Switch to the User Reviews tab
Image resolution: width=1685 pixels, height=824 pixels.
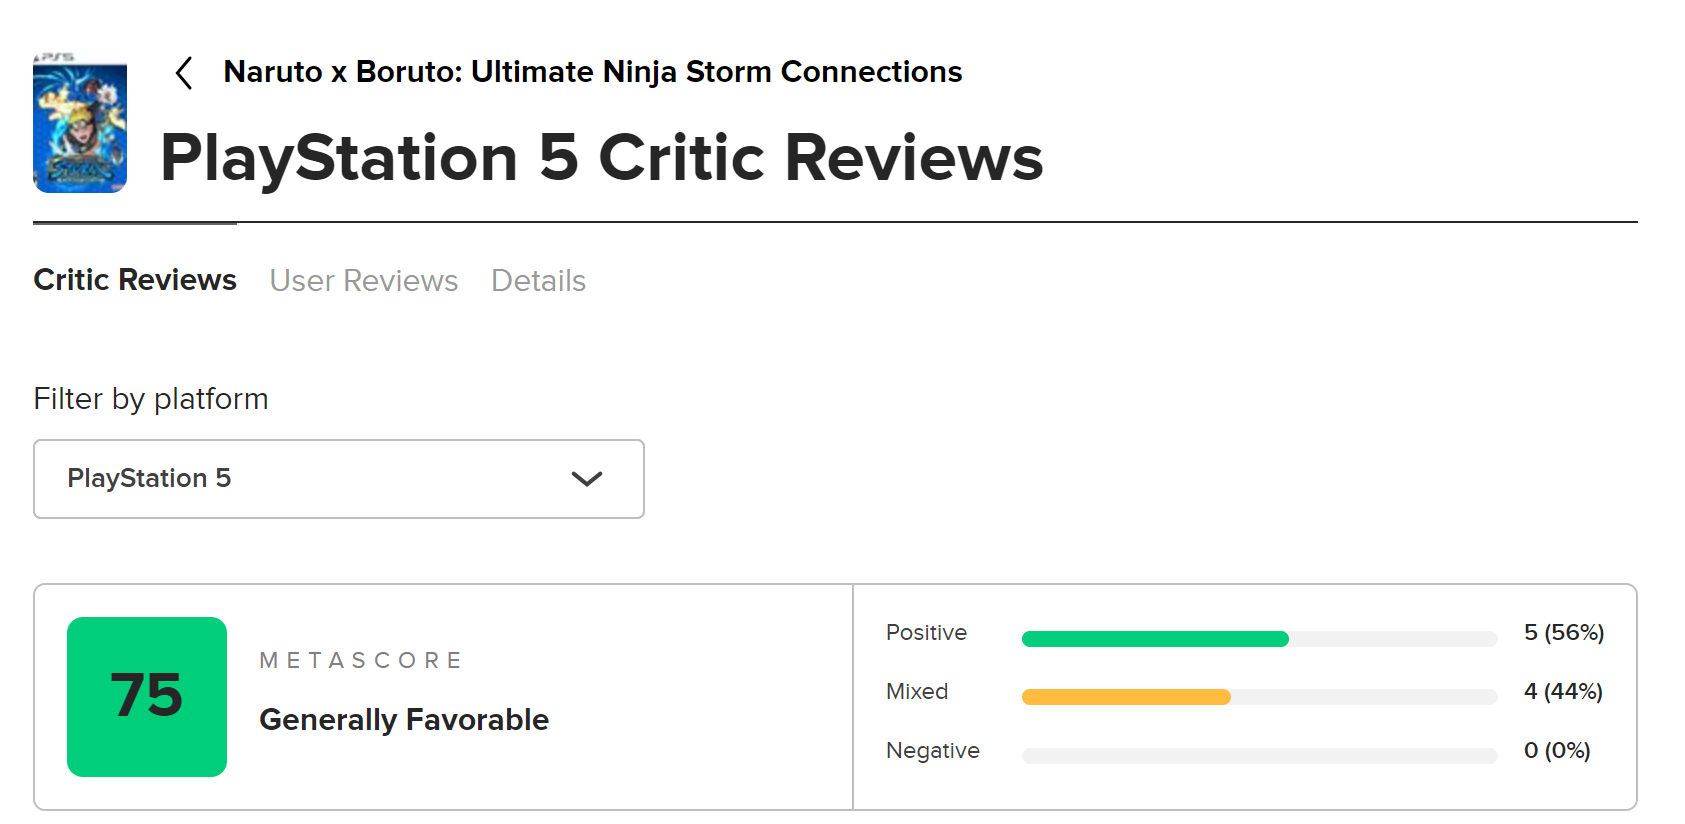(364, 281)
